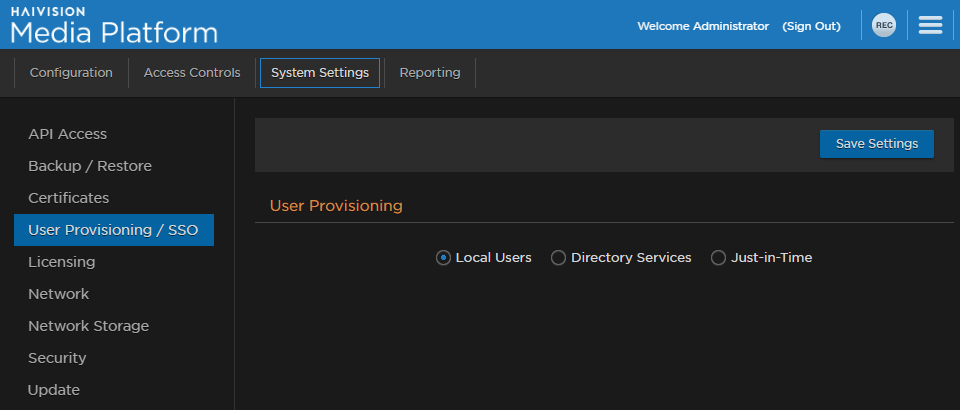Open the Network settings page
The height and width of the screenshot is (410, 960).
tap(58, 294)
